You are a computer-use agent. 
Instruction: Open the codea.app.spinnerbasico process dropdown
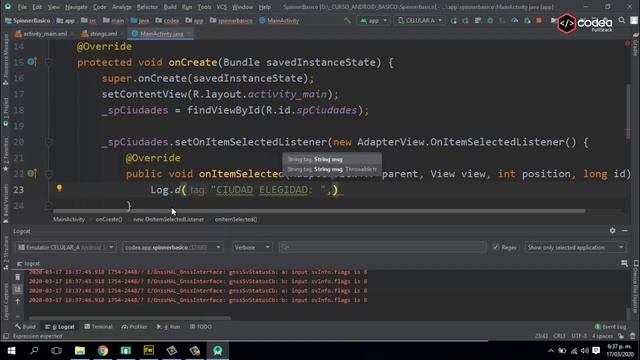coord(172,247)
